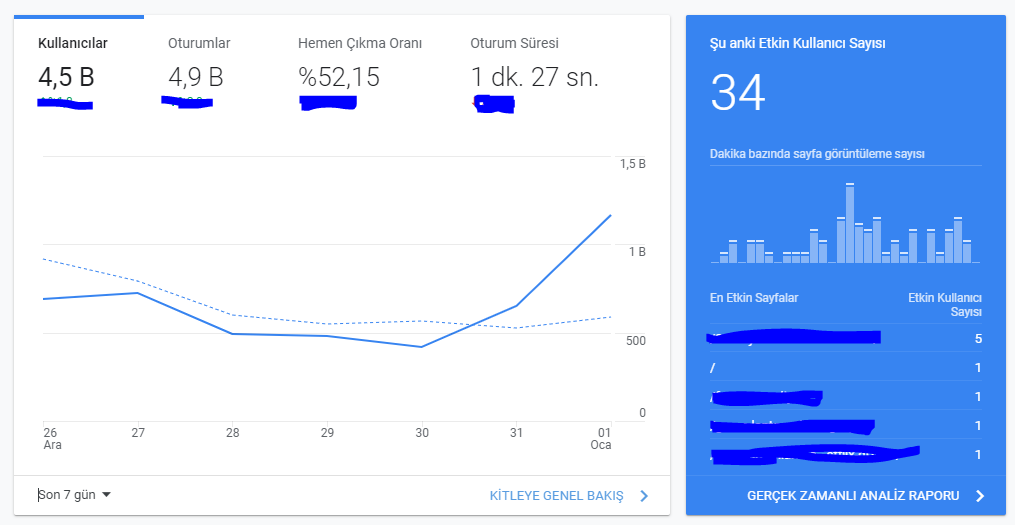Click the dropdown arrow beside Son 7 gün
This screenshot has width=1015, height=525.
107,495
